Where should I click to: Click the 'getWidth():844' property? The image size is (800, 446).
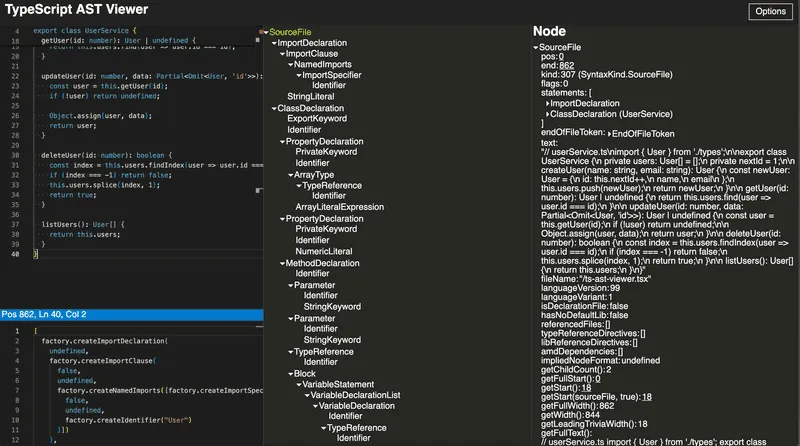pyautogui.click(x=570, y=415)
